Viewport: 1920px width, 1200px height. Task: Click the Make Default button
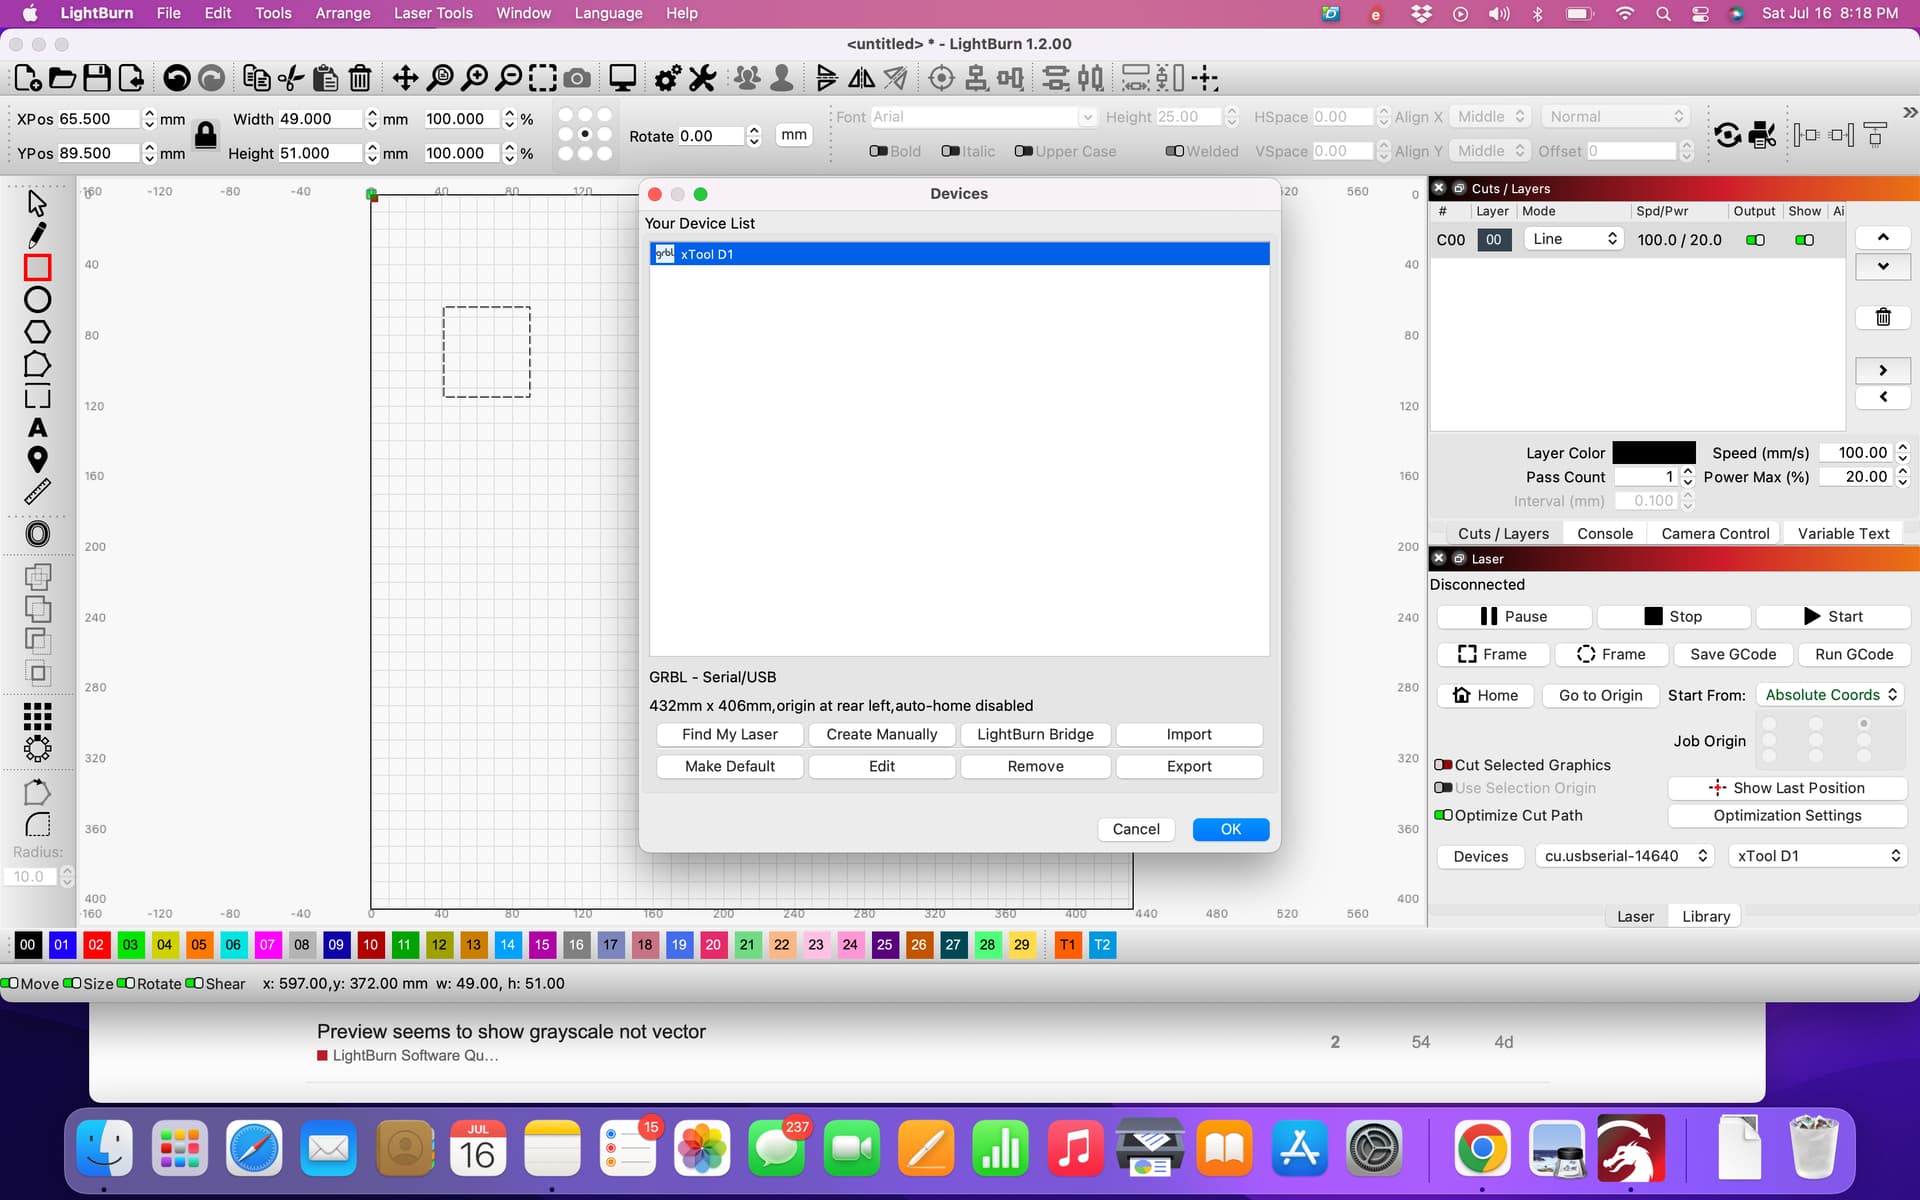728,766
